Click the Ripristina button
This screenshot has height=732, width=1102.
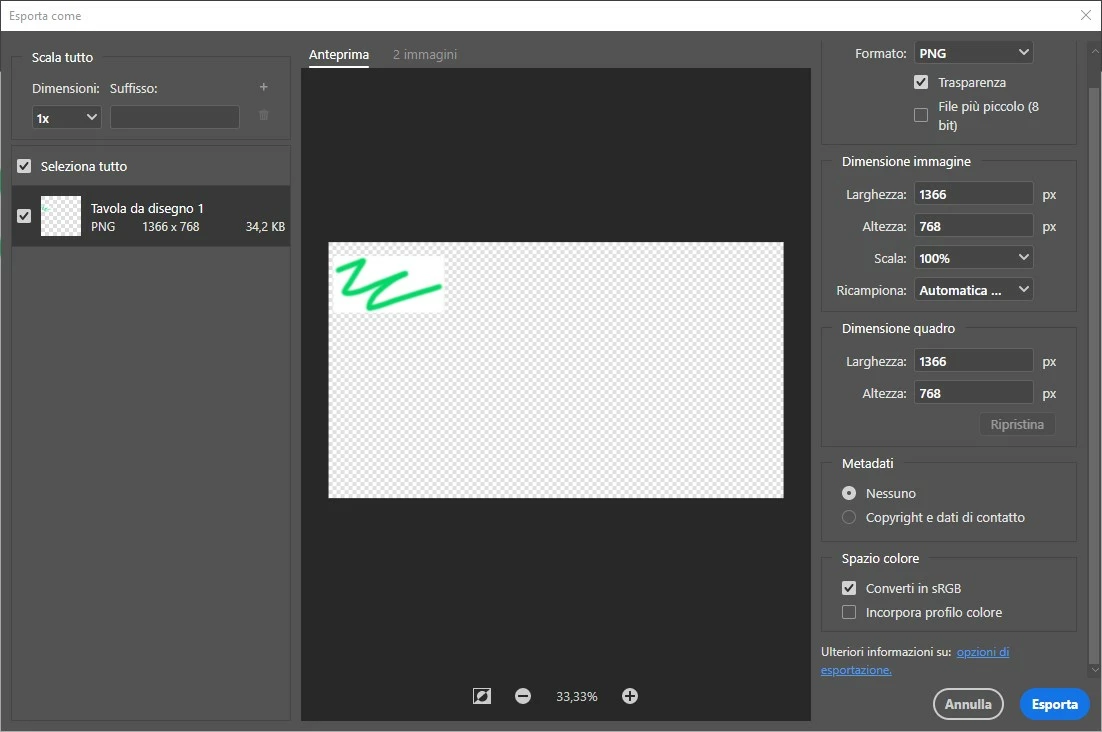1017,424
